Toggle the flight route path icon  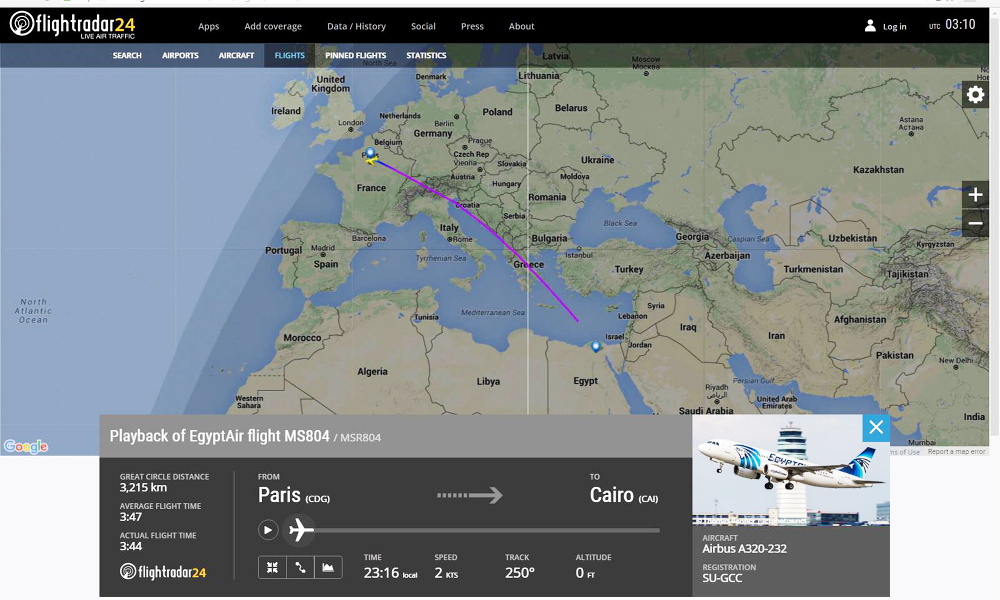point(300,567)
